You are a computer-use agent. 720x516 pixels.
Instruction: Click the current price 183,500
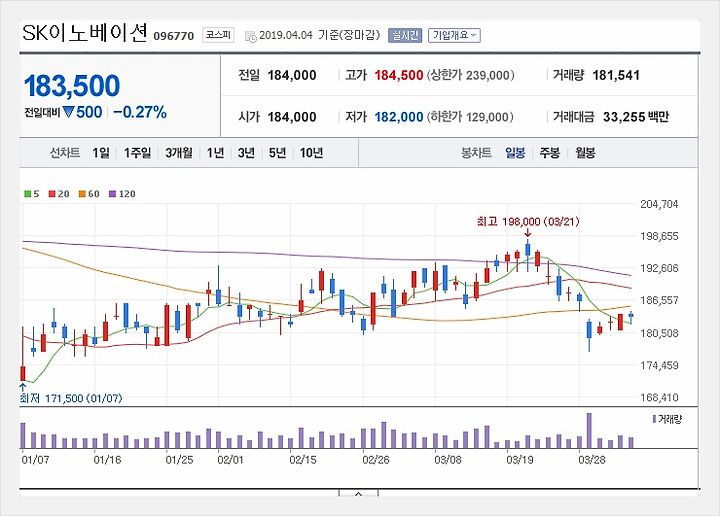pos(72,85)
